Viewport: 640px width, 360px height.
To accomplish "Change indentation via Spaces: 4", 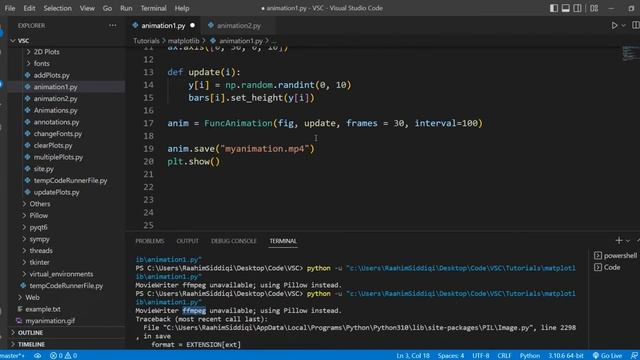I will point(451,356).
